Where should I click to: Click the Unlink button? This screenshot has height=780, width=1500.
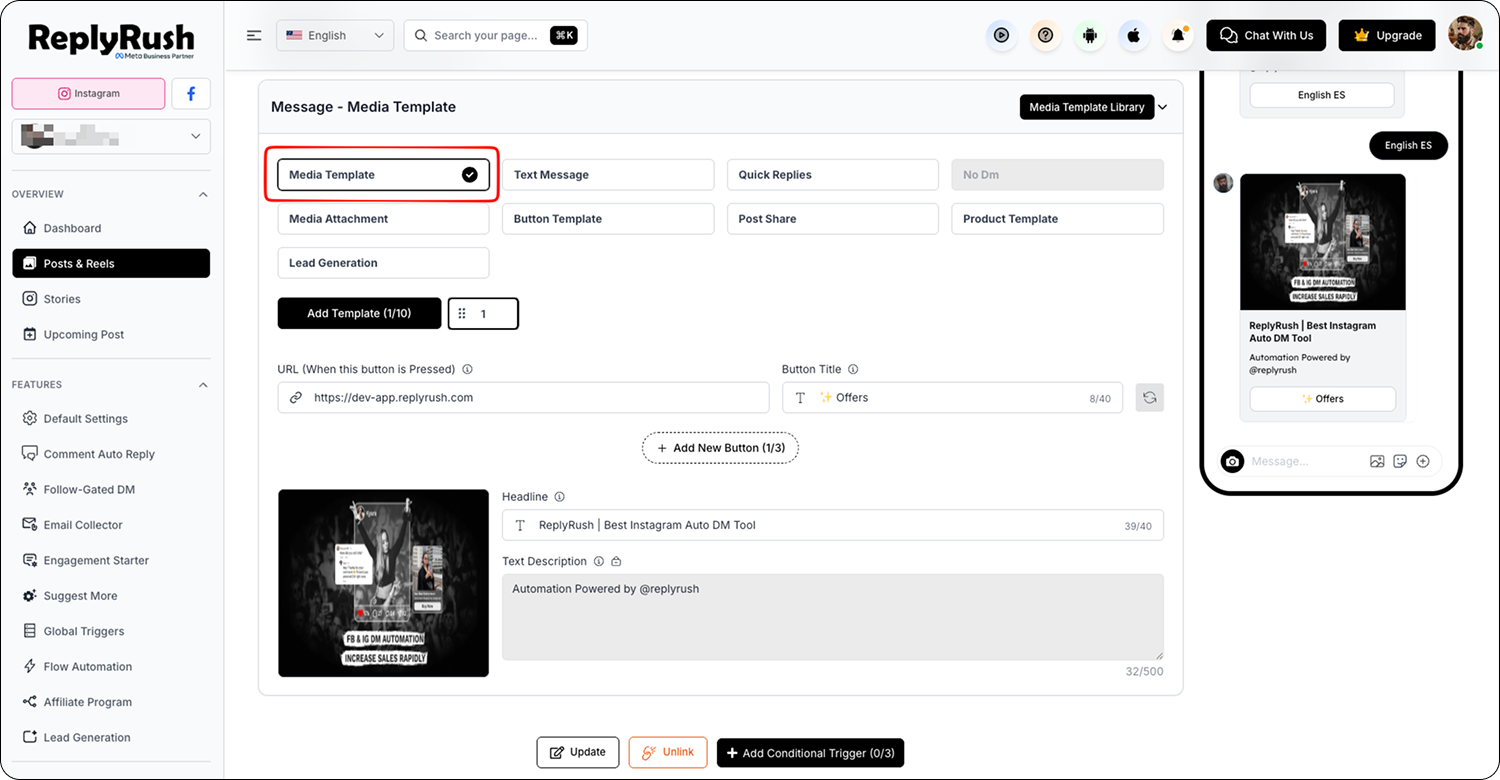[x=668, y=752]
